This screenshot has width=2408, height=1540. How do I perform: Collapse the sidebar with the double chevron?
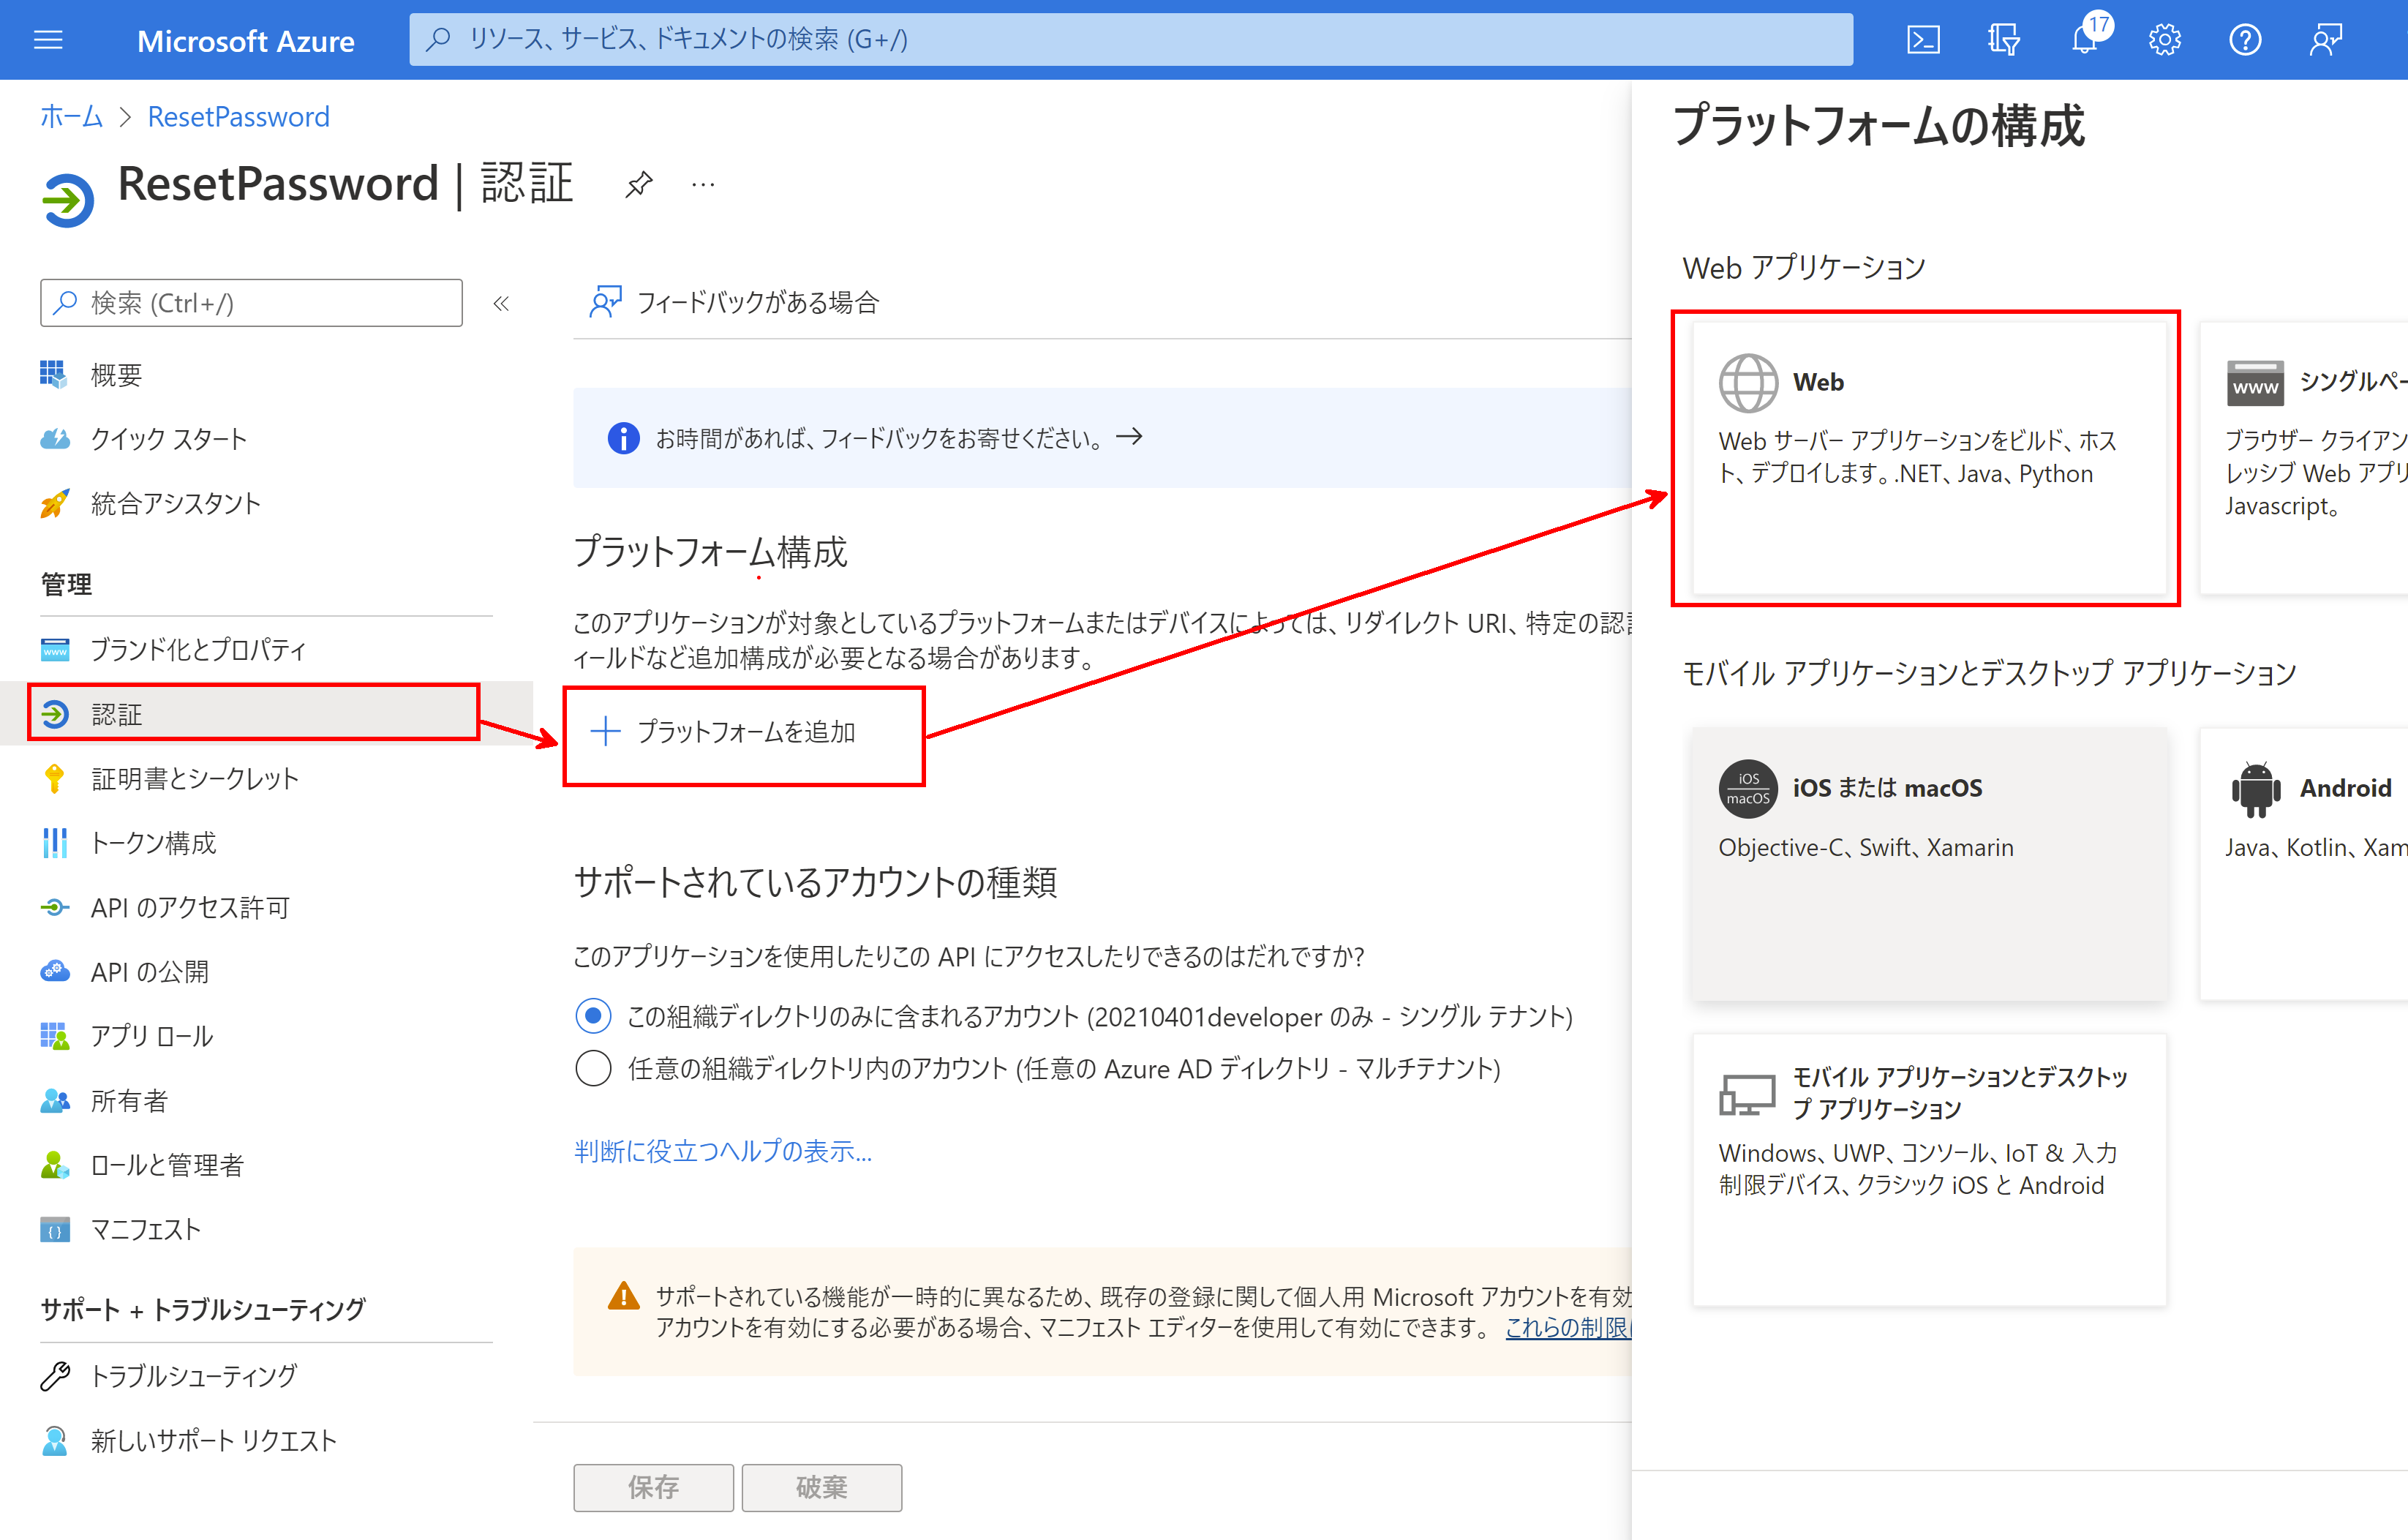(x=501, y=303)
